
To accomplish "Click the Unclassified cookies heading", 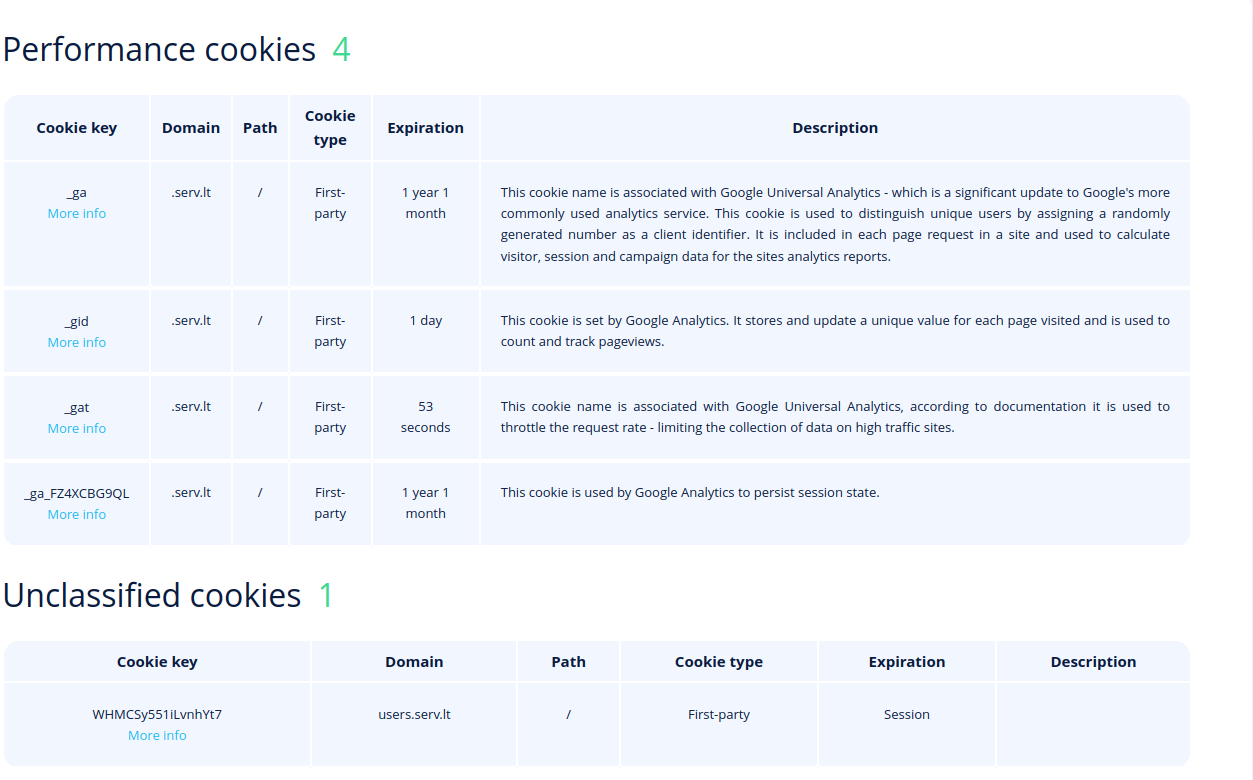I will (152, 595).
